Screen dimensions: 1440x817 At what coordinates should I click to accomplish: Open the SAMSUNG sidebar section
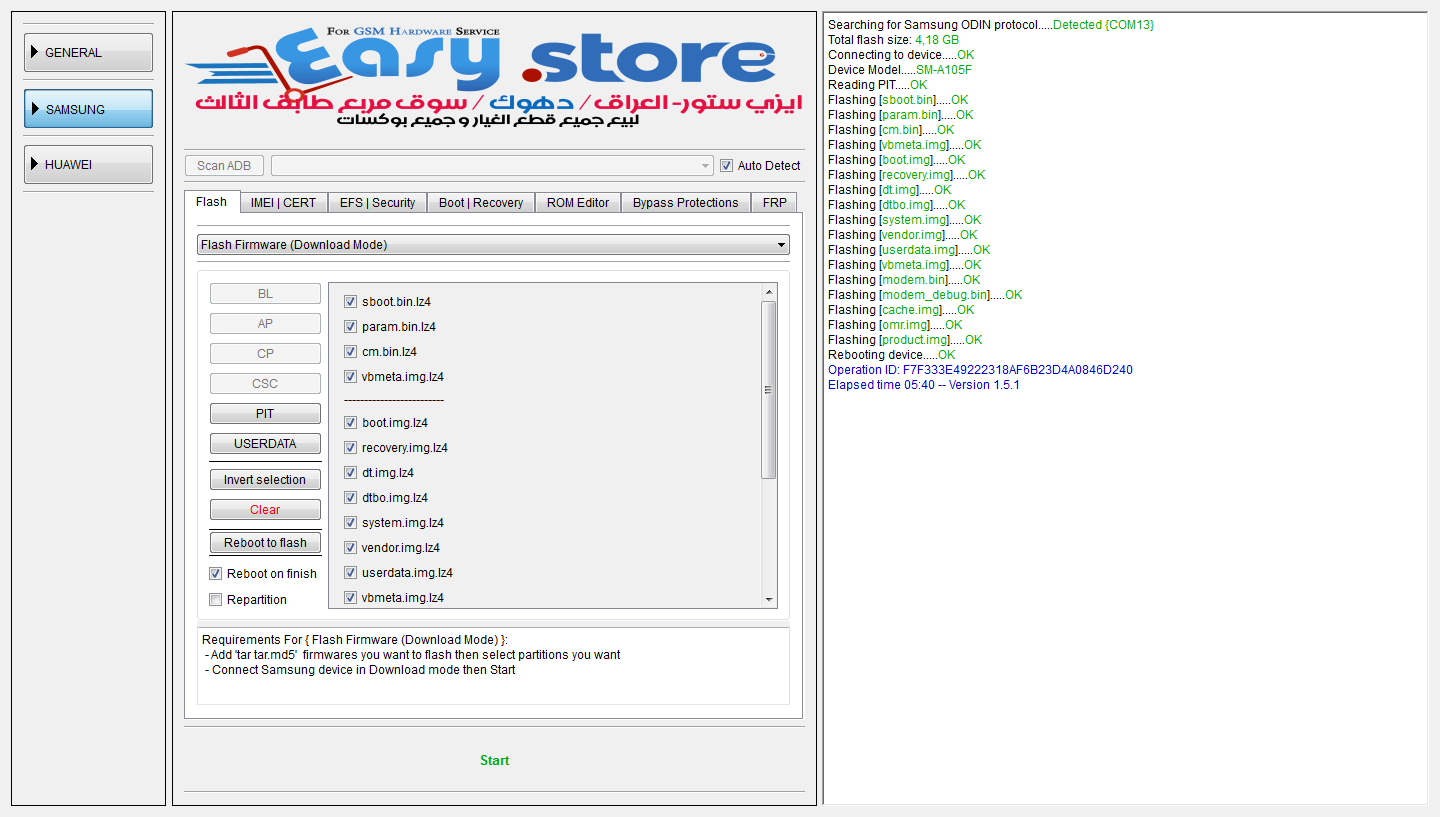(88, 109)
